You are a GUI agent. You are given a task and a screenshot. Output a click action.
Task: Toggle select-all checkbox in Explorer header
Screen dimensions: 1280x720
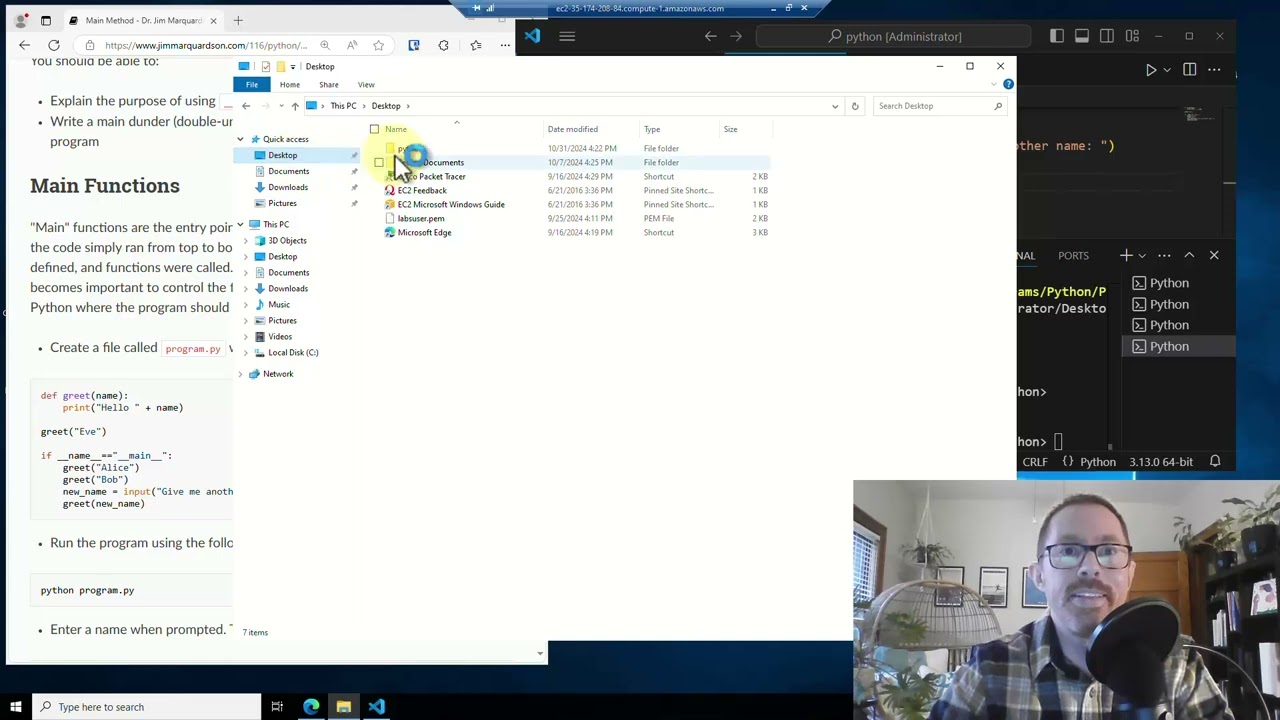(x=374, y=129)
